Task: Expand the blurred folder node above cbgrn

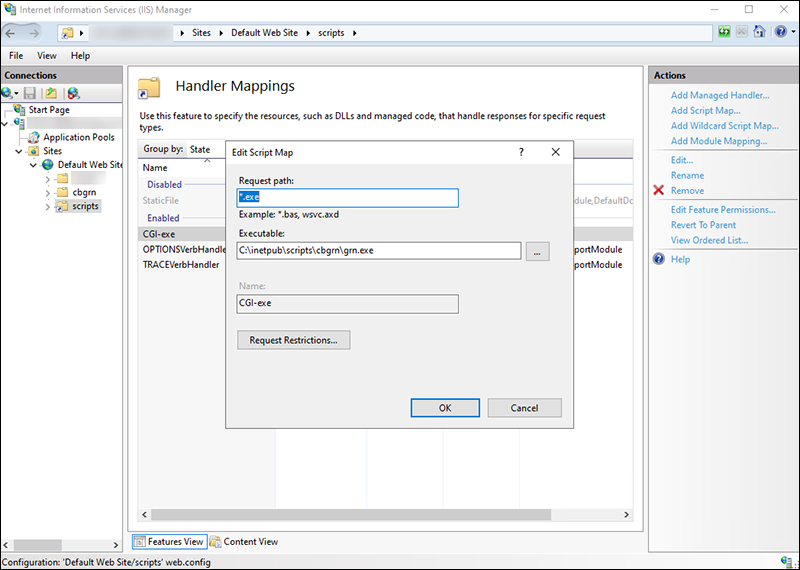Action: click(47, 179)
